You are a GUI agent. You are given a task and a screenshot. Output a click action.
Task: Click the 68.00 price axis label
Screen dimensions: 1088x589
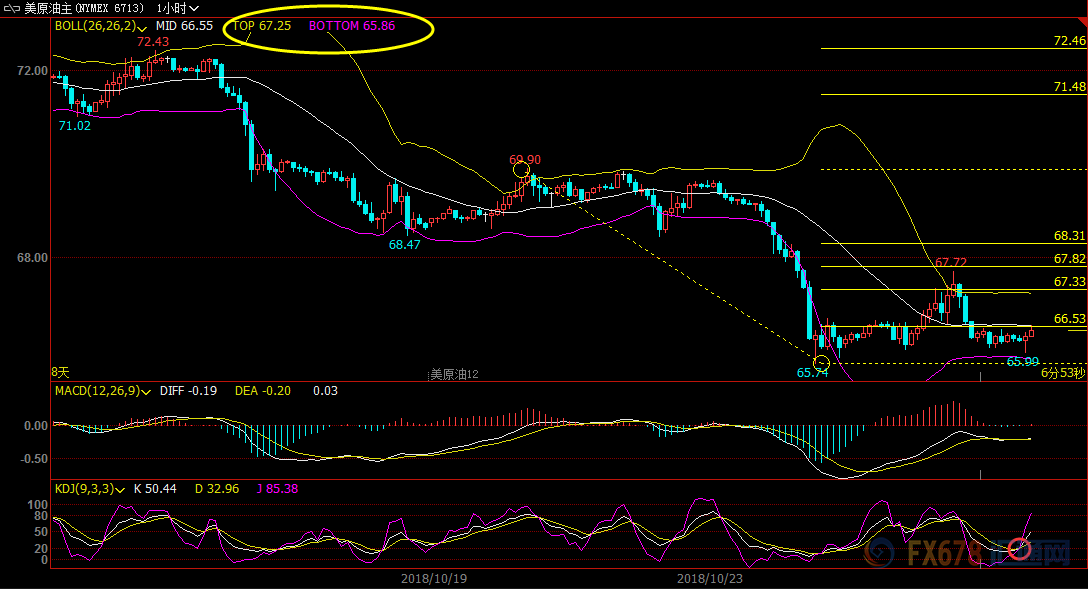click(32, 258)
